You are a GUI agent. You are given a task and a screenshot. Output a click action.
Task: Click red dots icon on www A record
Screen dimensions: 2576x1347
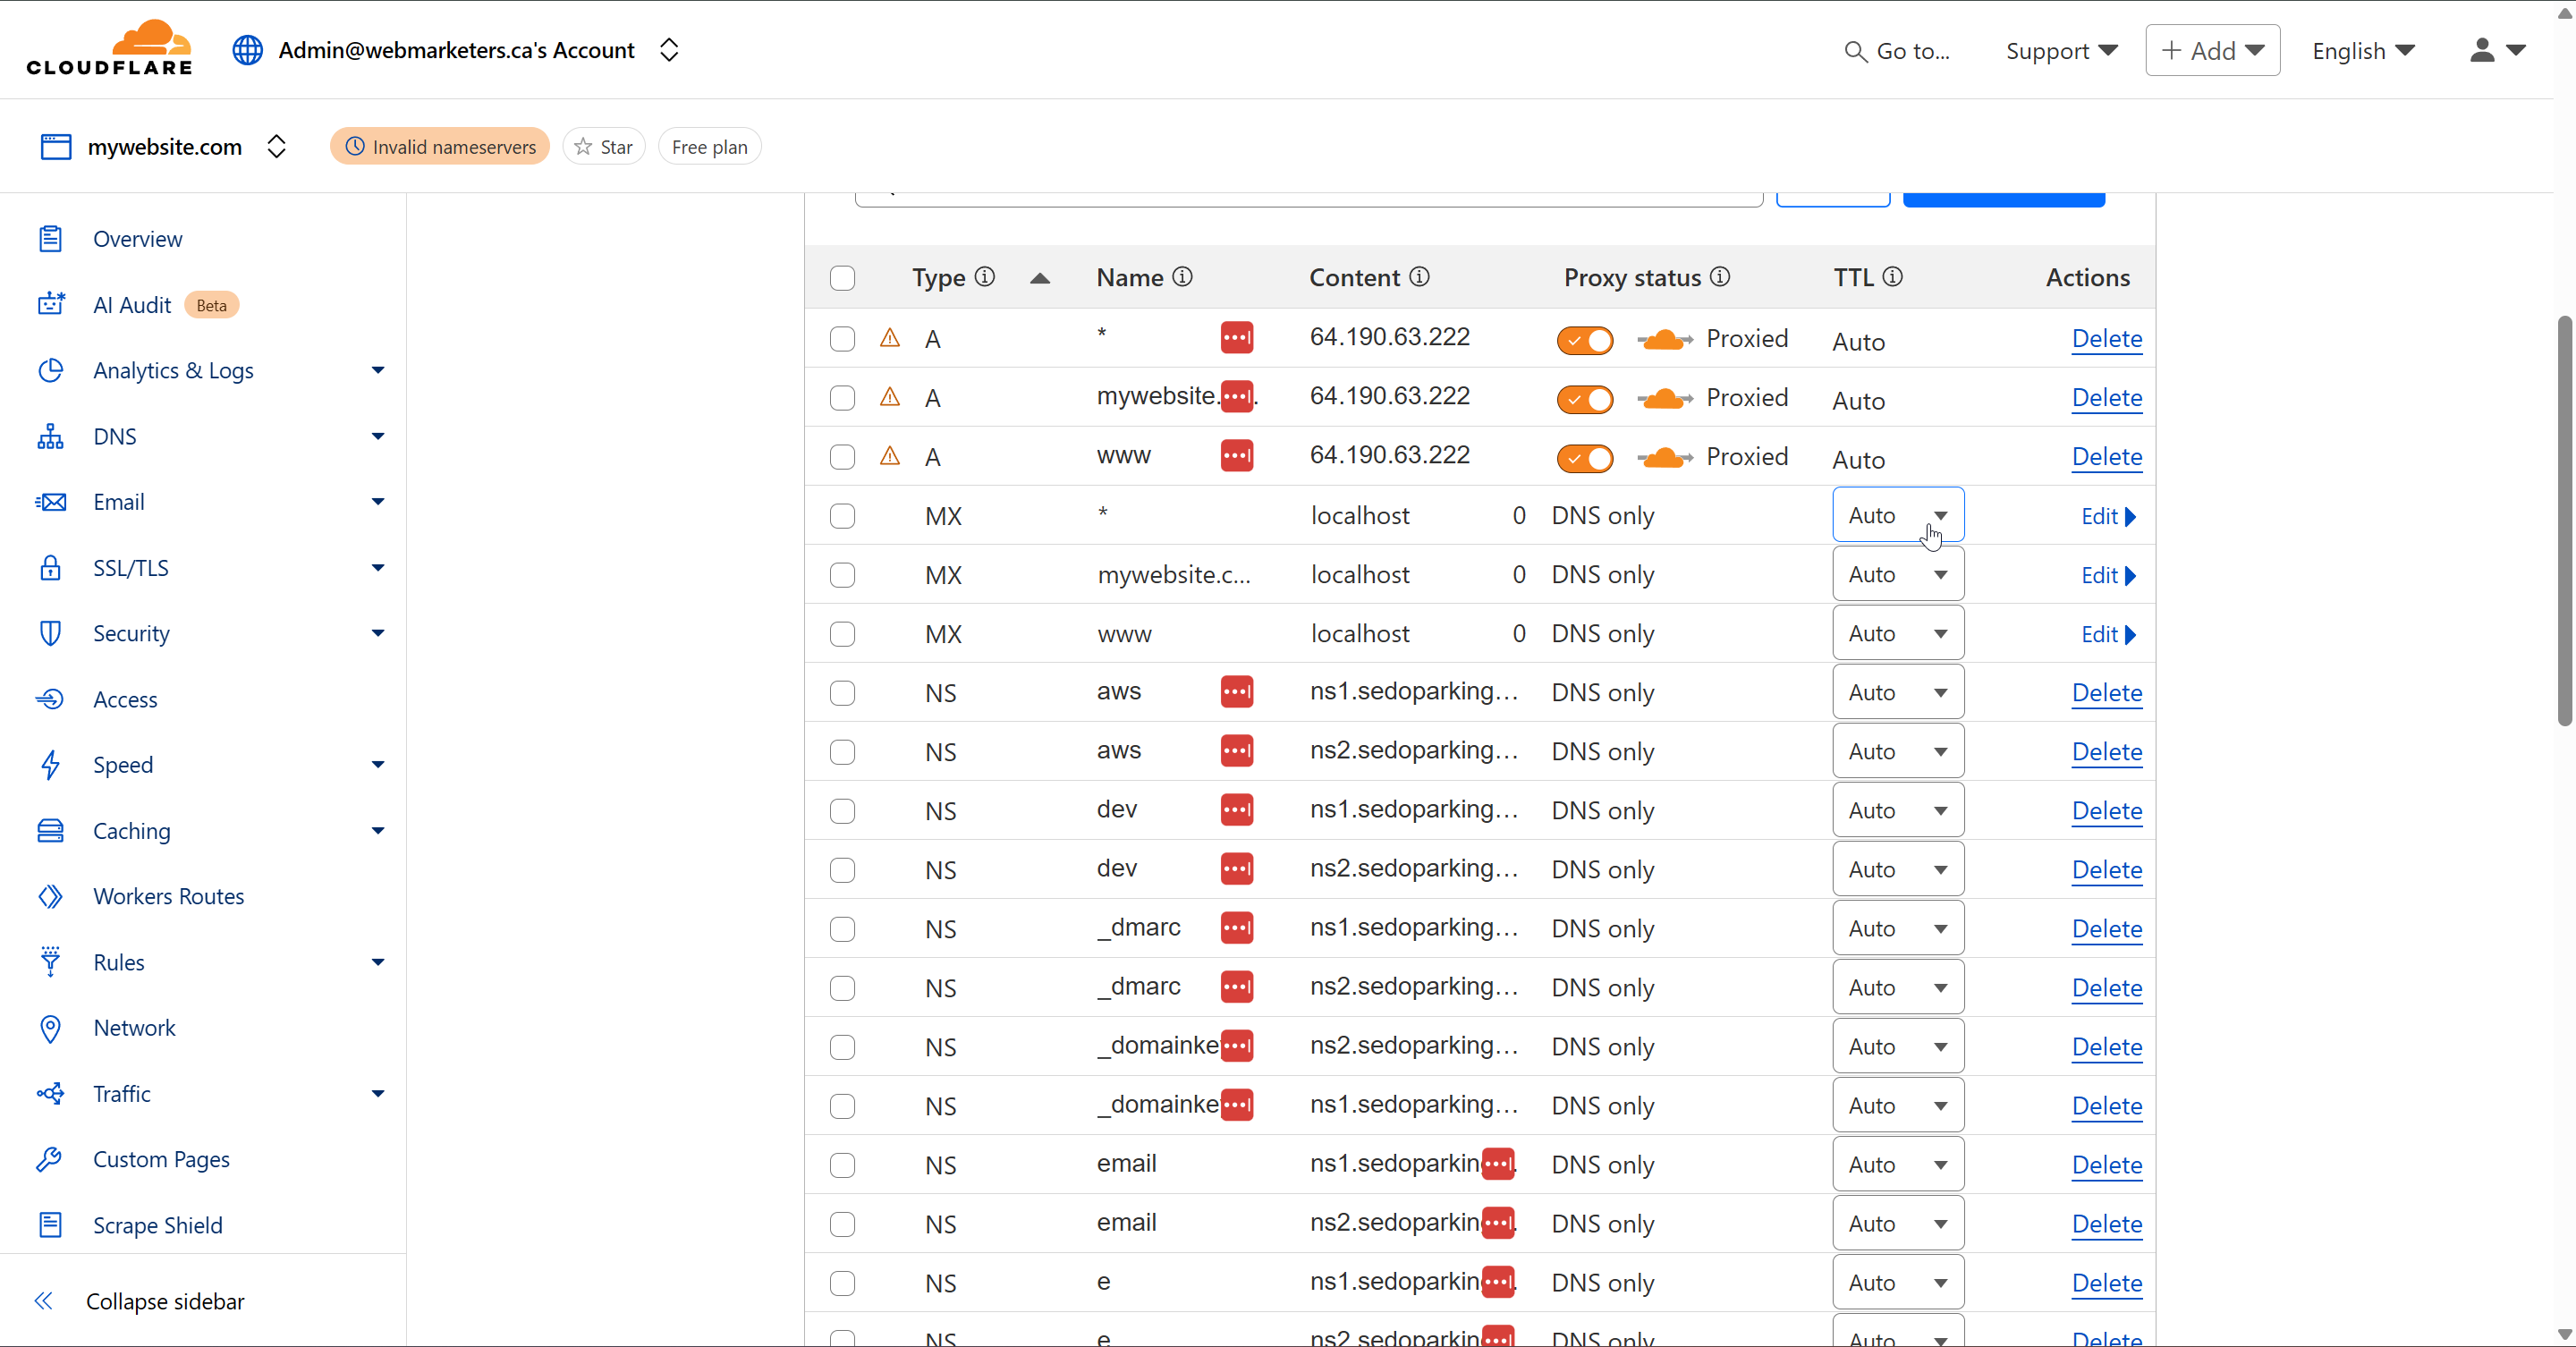pyautogui.click(x=1237, y=456)
